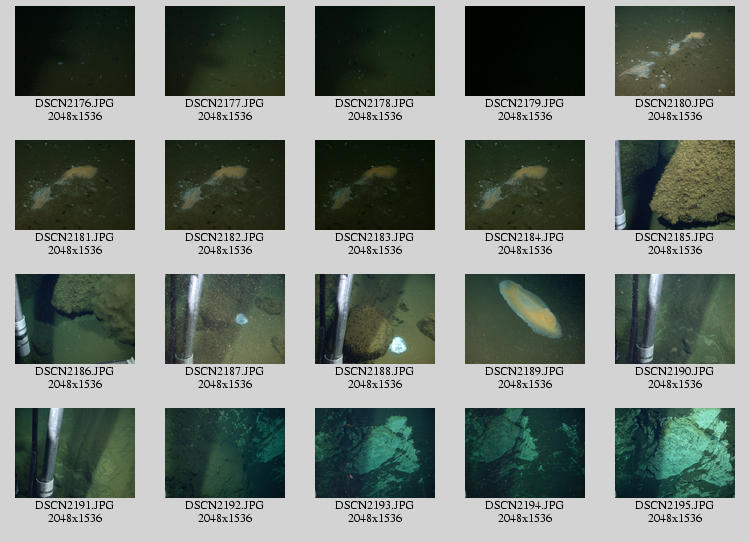The width and height of the screenshot is (750, 542).
Task: Click the filename label DSCN2184.JPG
Action: point(525,237)
